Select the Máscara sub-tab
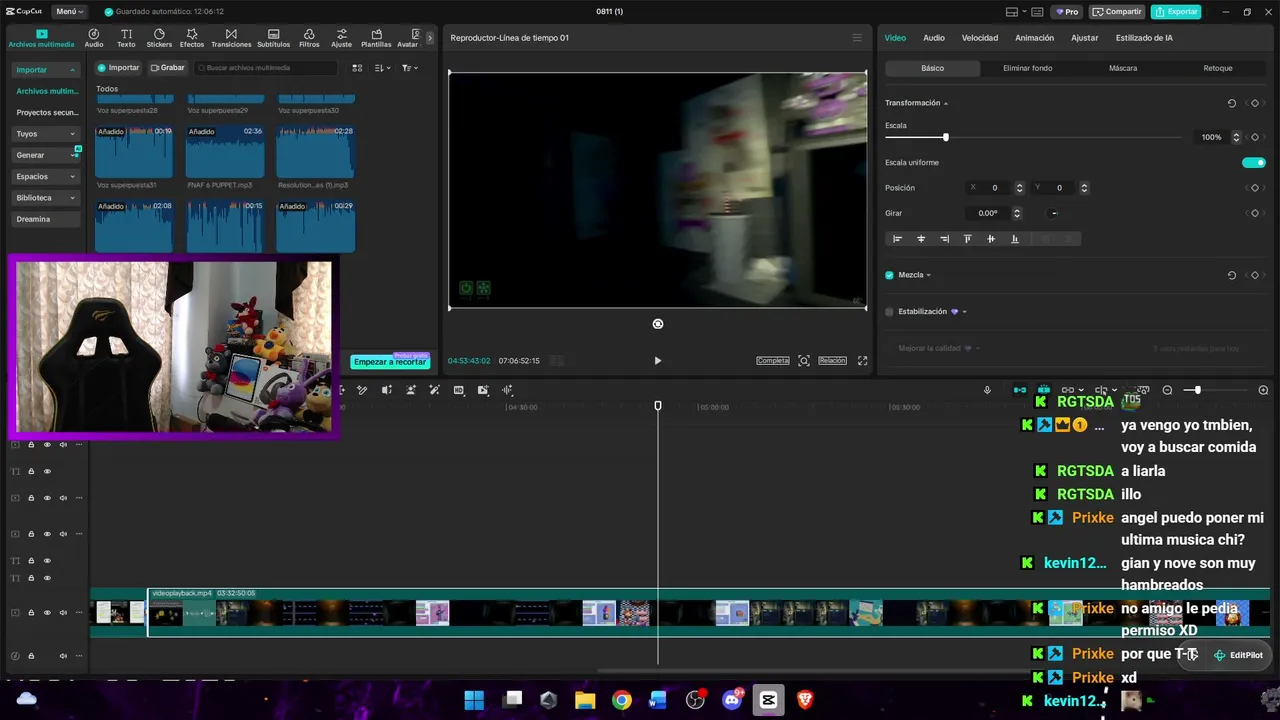 (x=1123, y=68)
